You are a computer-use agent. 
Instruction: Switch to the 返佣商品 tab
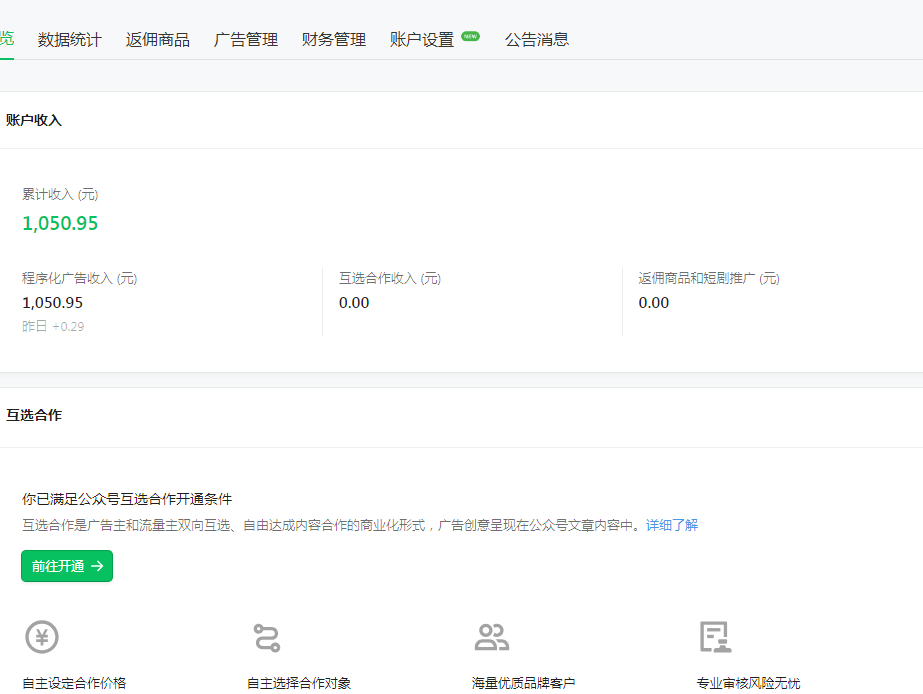point(158,40)
